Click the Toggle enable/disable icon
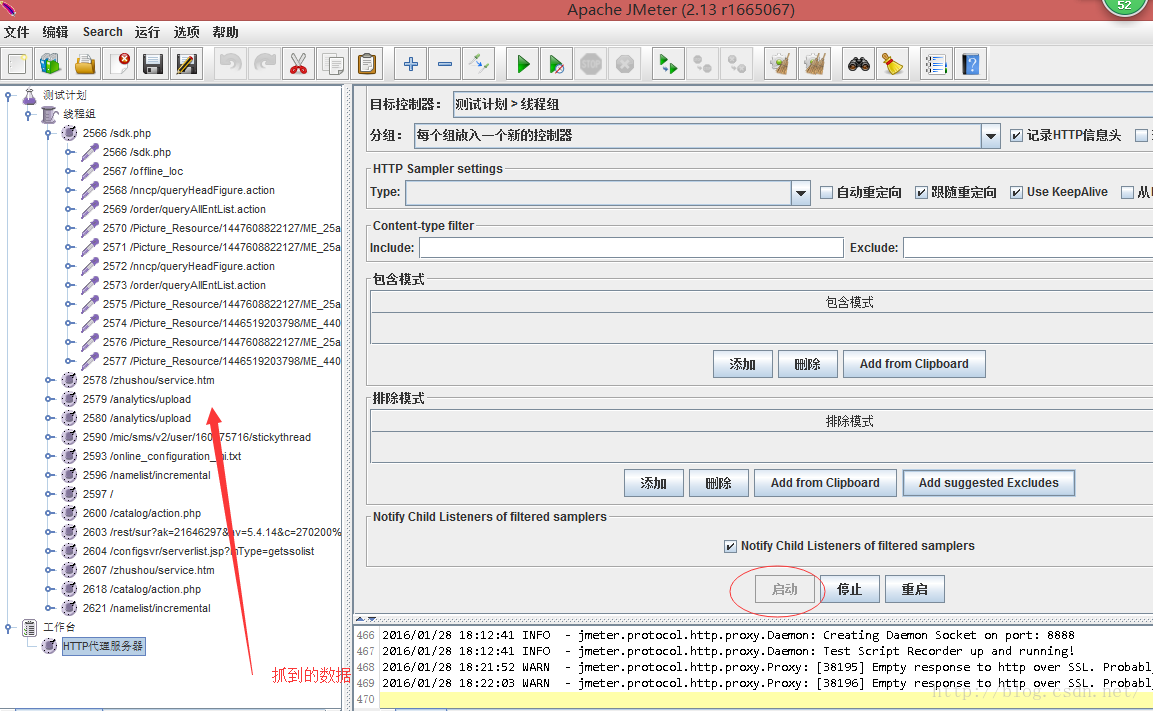1153x711 pixels. pos(479,65)
